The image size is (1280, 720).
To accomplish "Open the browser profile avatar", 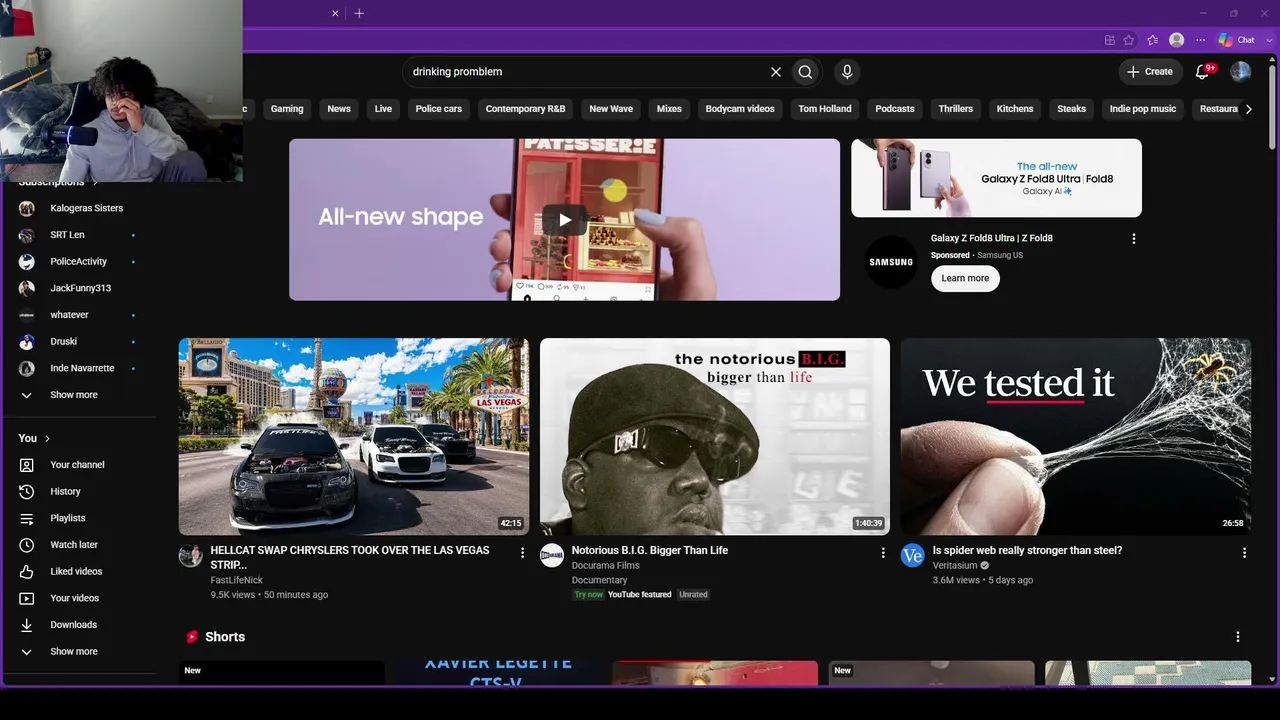I will tap(1177, 40).
